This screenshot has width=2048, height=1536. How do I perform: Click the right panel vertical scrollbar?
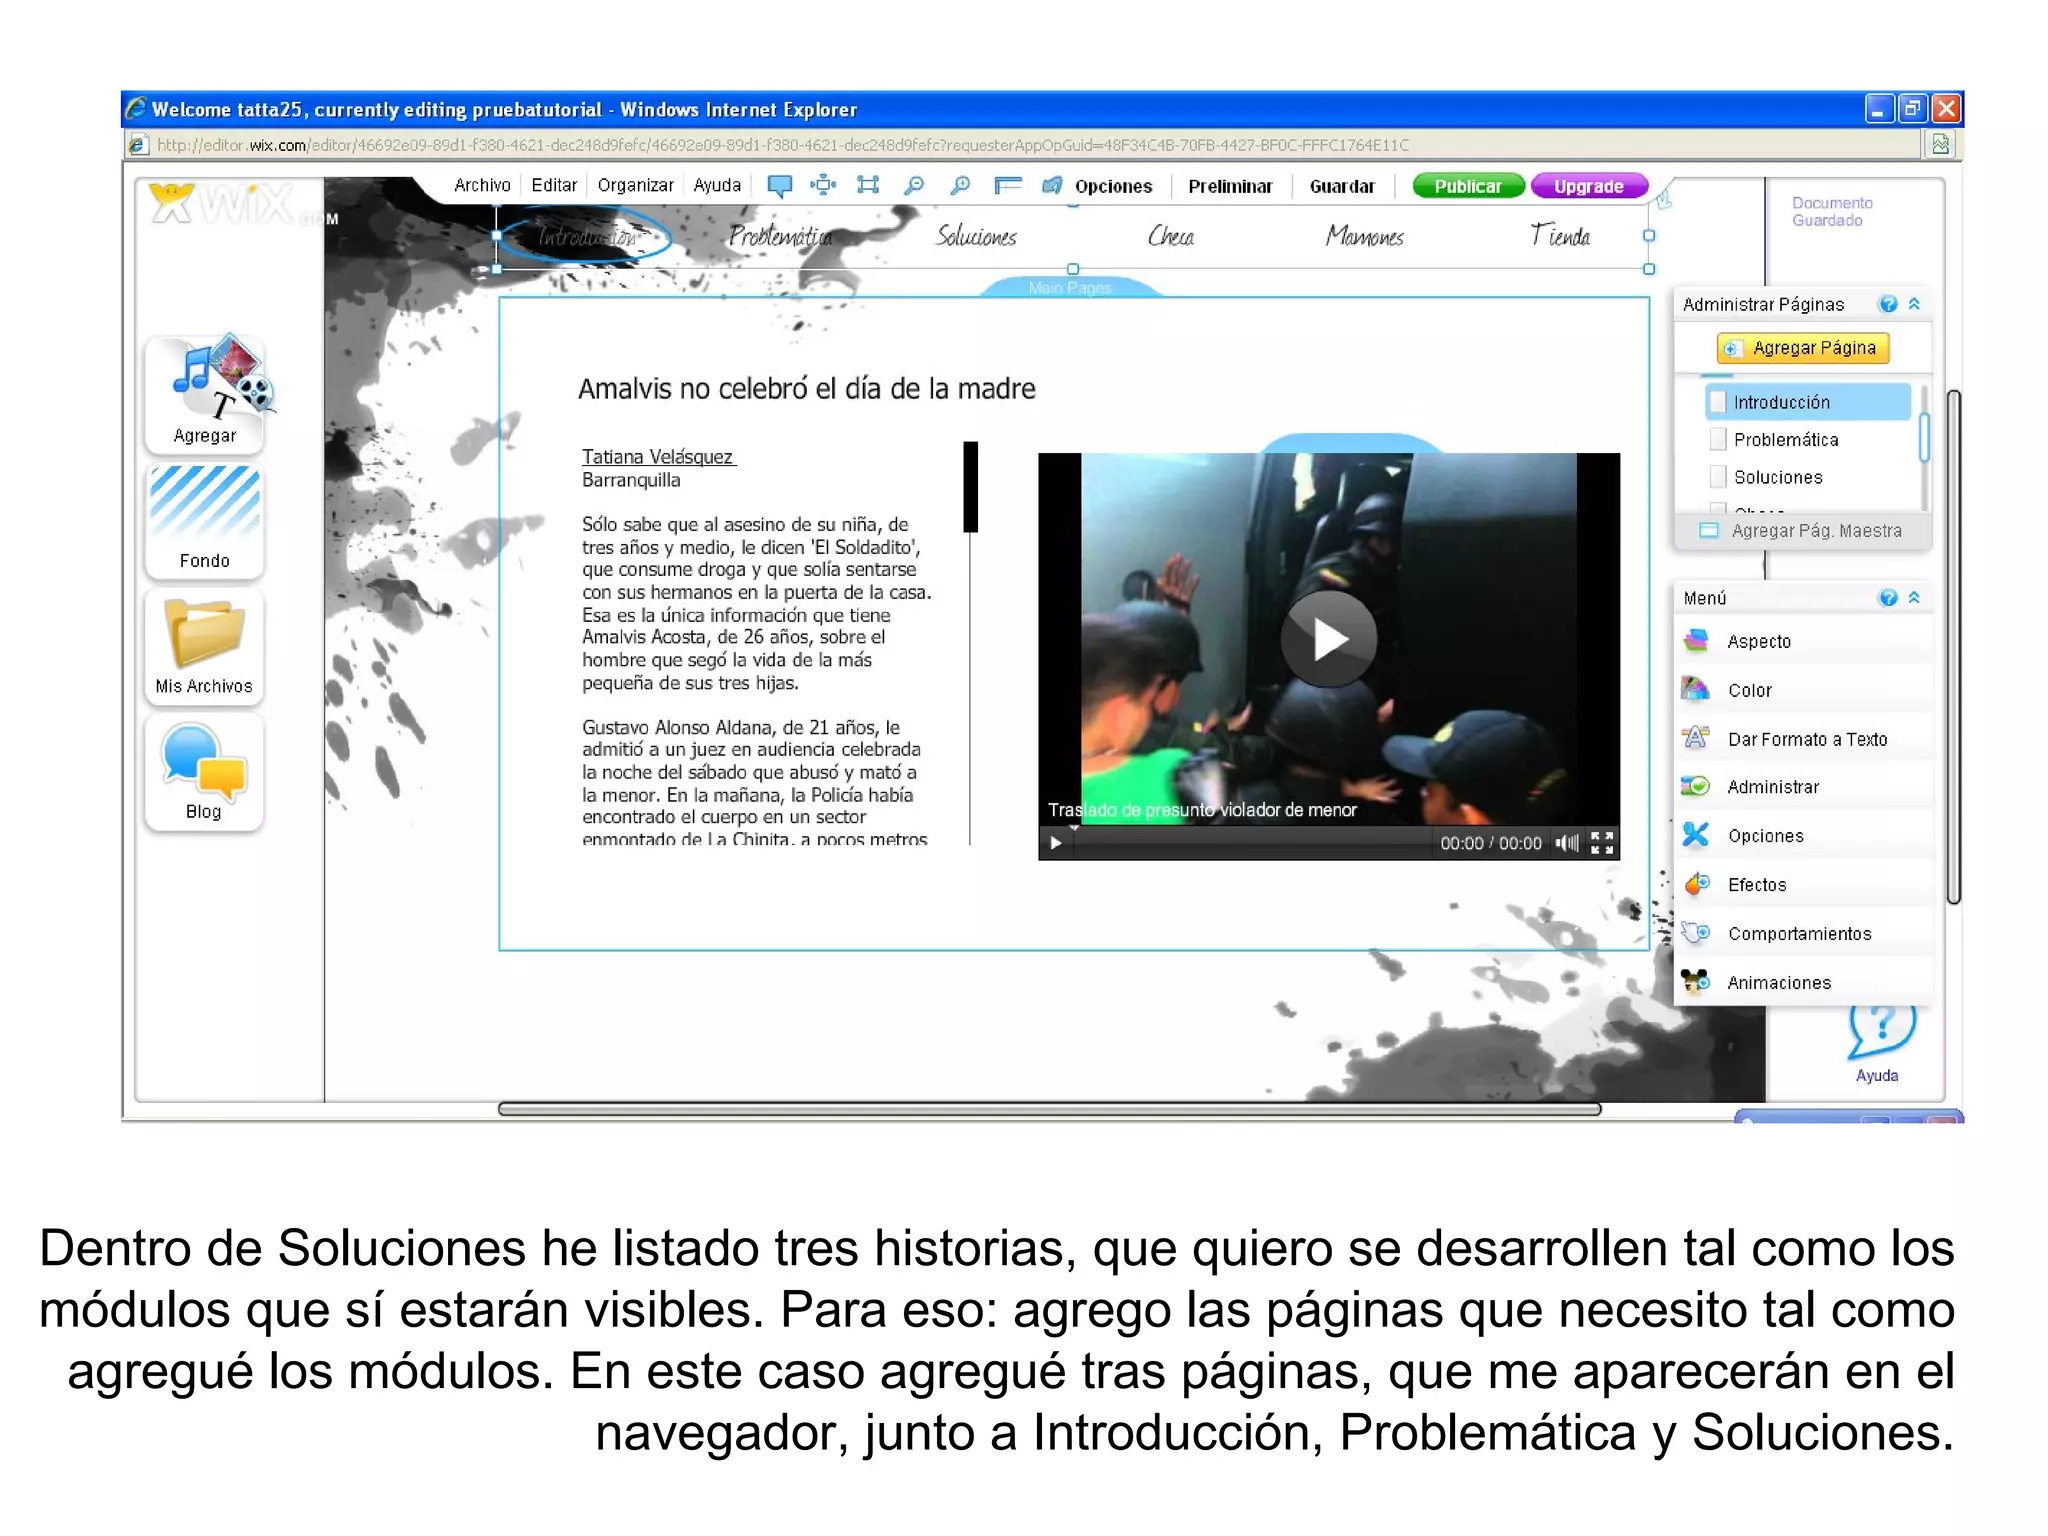(1953, 646)
